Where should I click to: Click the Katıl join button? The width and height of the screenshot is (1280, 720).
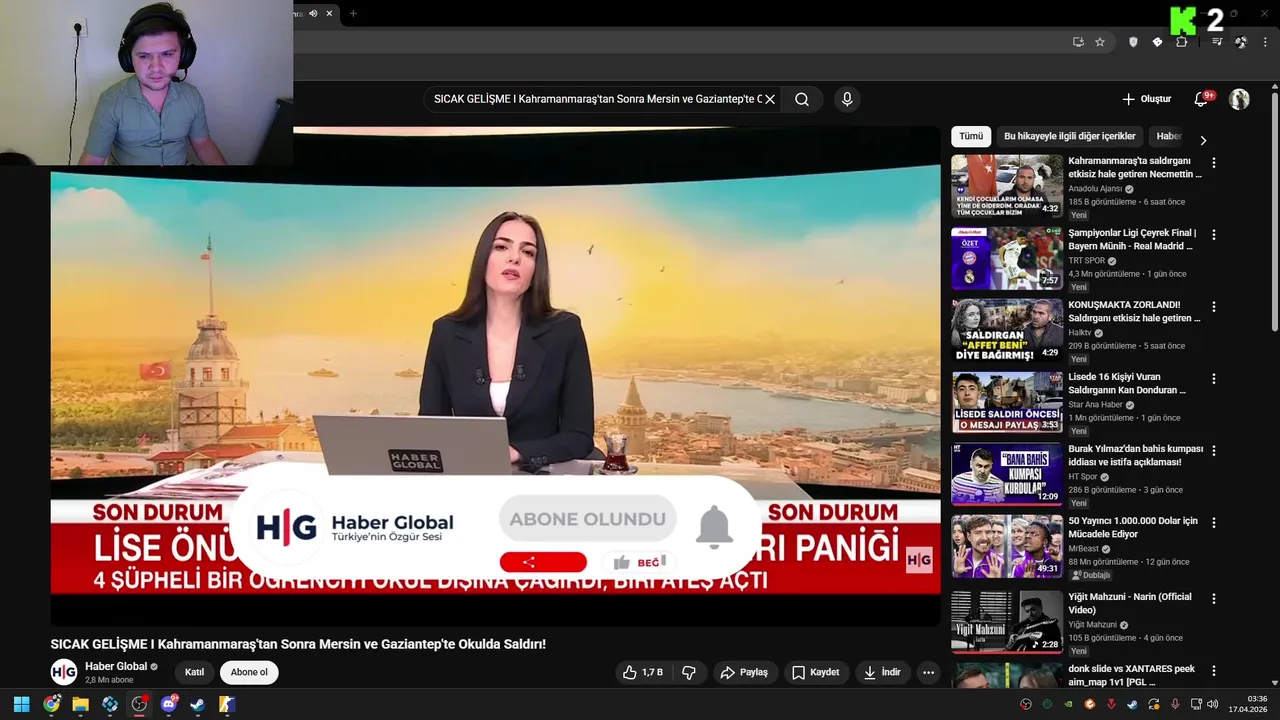click(x=194, y=672)
